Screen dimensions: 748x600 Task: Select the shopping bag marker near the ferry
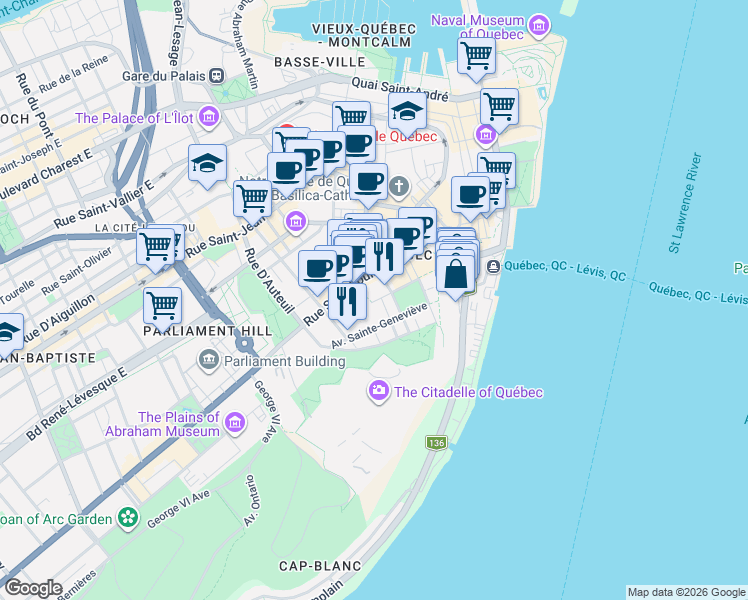pyautogui.click(x=456, y=277)
